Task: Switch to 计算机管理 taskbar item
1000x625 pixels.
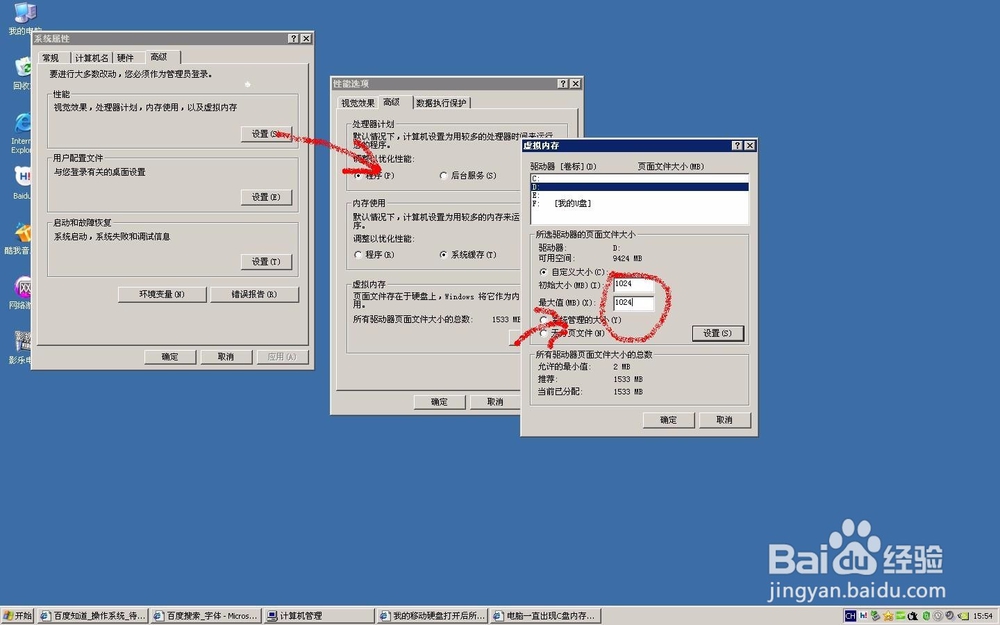Action: (x=319, y=616)
